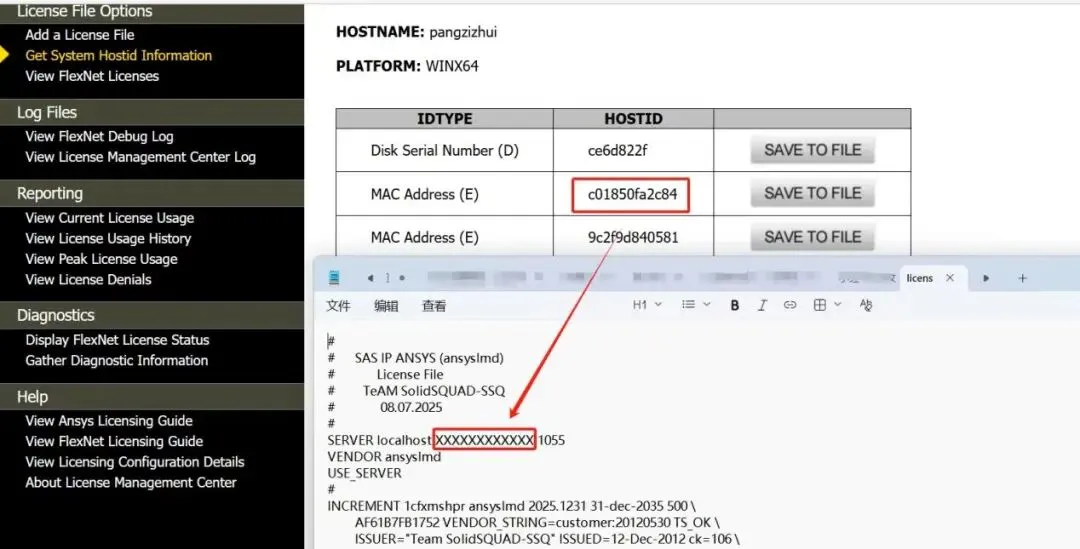Open View FlexNet Licenses
The image size is (1080, 549).
(92, 76)
